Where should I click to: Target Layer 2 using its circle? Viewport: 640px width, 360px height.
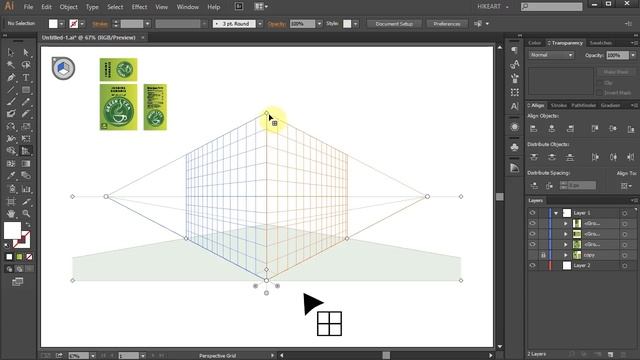[624, 266]
